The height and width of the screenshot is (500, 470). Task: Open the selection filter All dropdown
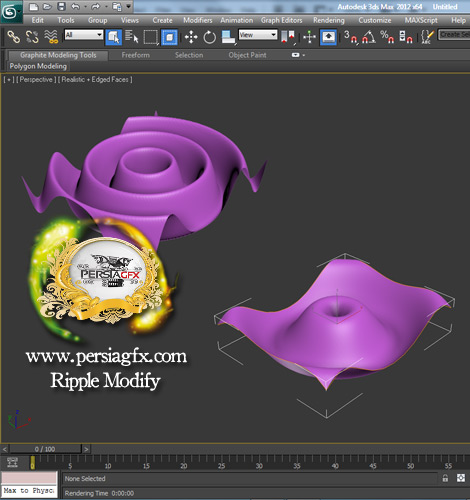84,35
